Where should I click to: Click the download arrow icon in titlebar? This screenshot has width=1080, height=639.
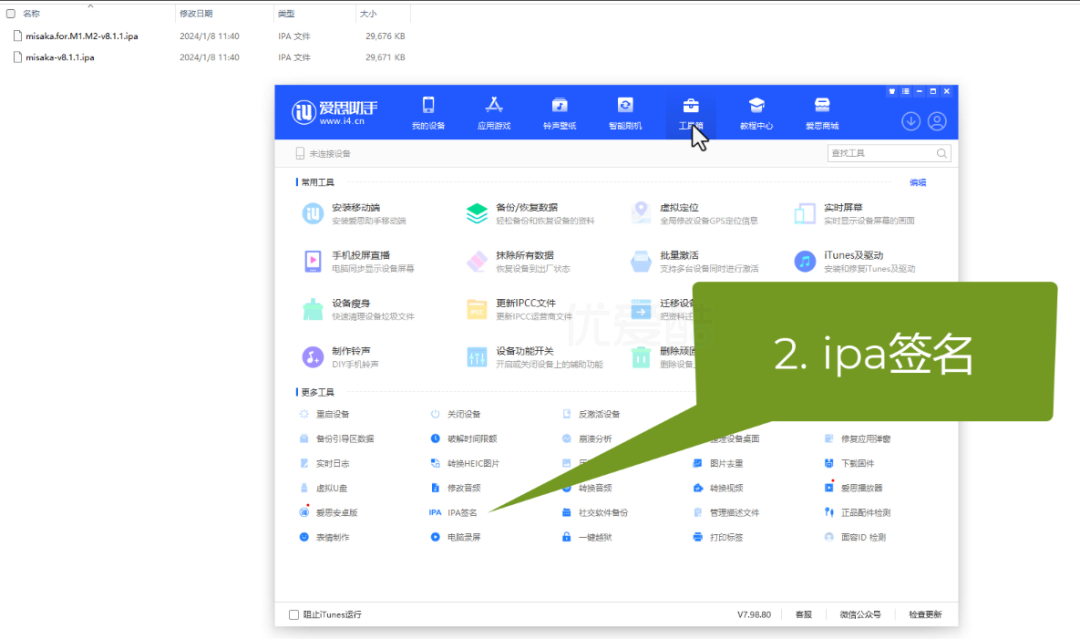tap(910, 120)
